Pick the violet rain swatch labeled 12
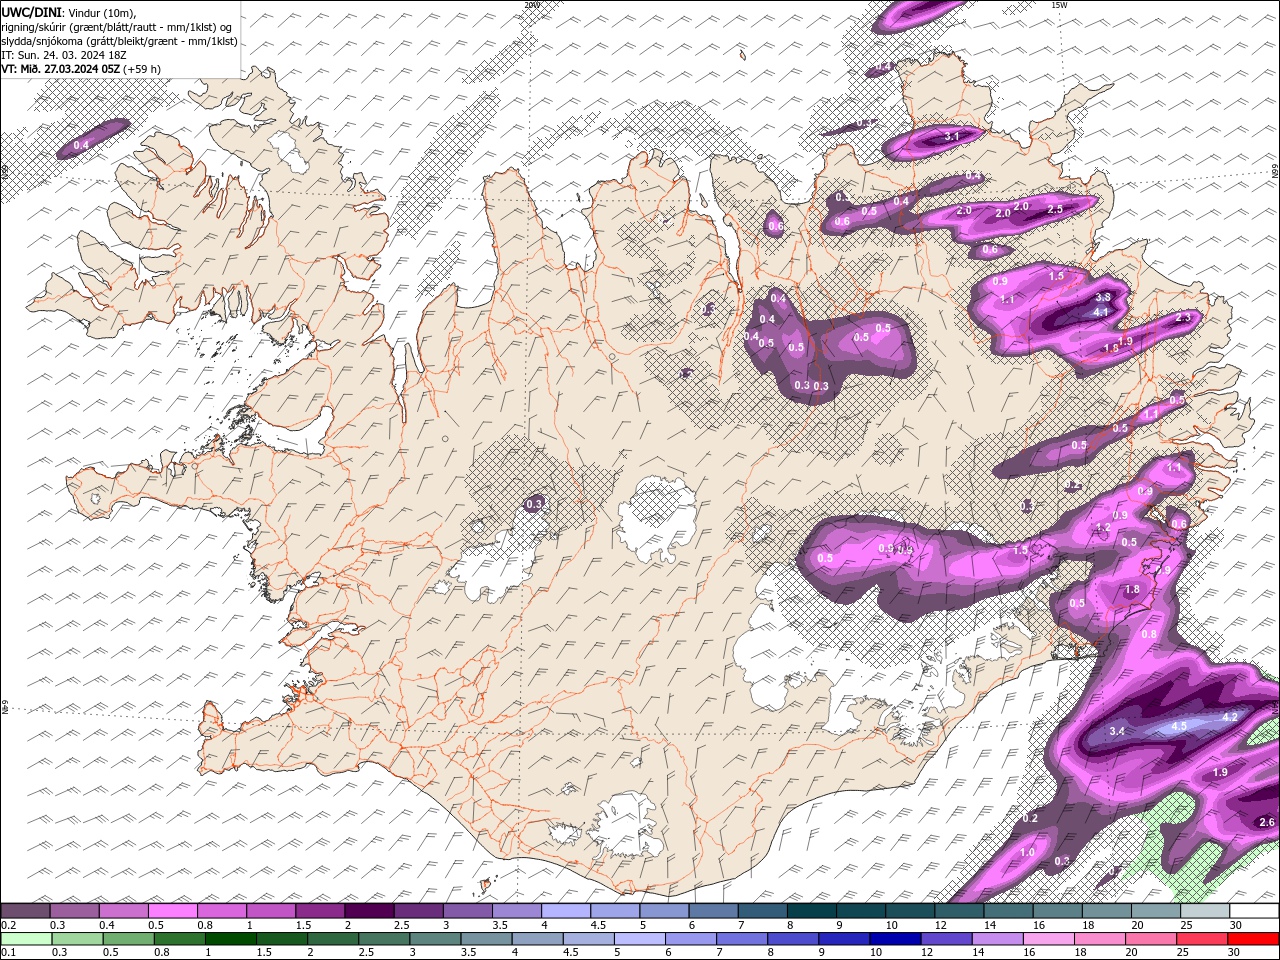1280x960 pixels. (x=945, y=939)
